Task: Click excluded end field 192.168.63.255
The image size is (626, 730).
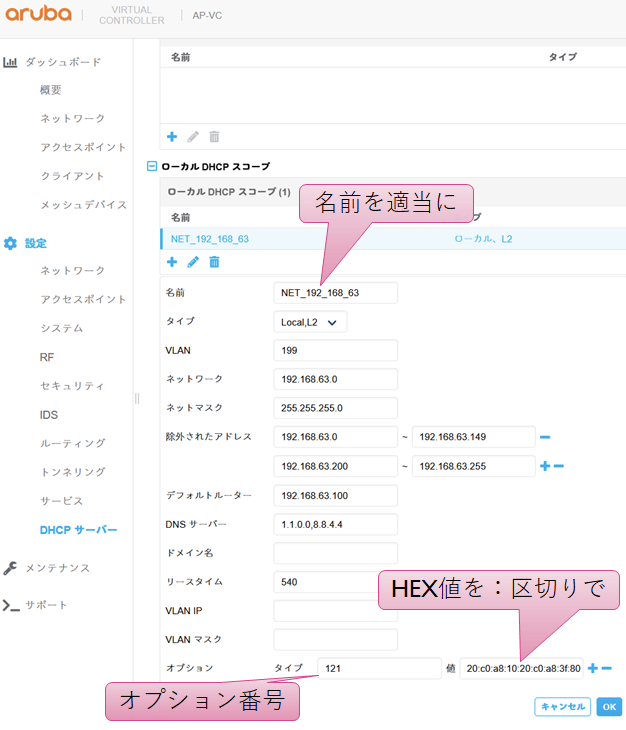Action: tap(474, 466)
